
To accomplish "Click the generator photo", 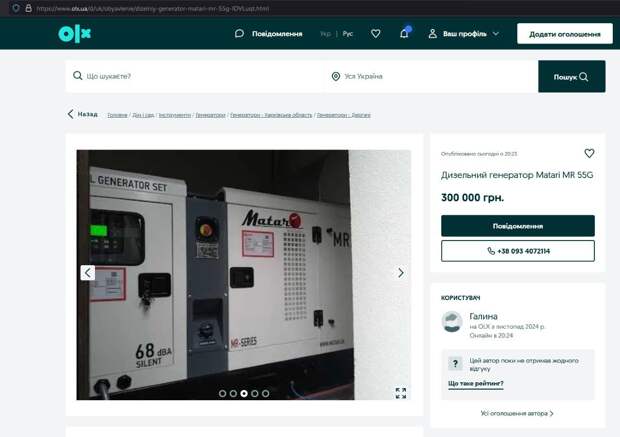I will [244, 274].
